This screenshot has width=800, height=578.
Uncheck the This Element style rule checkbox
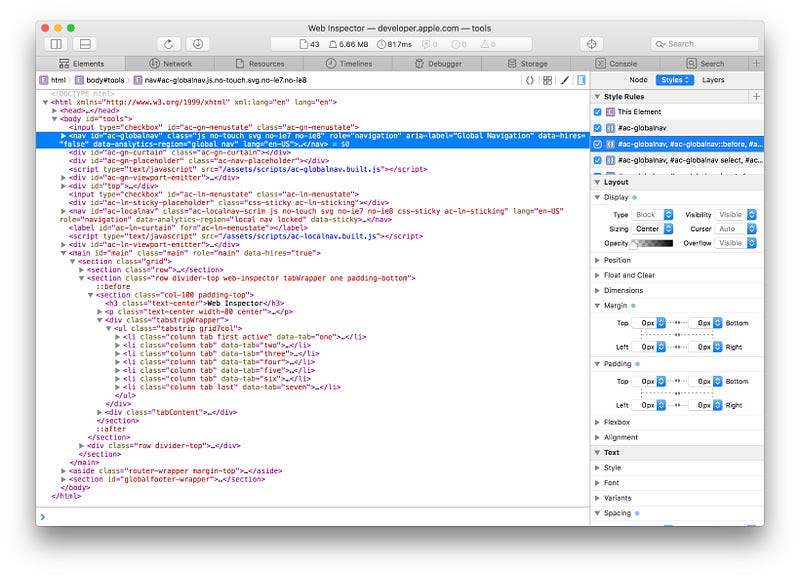click(x=598, y=112)
